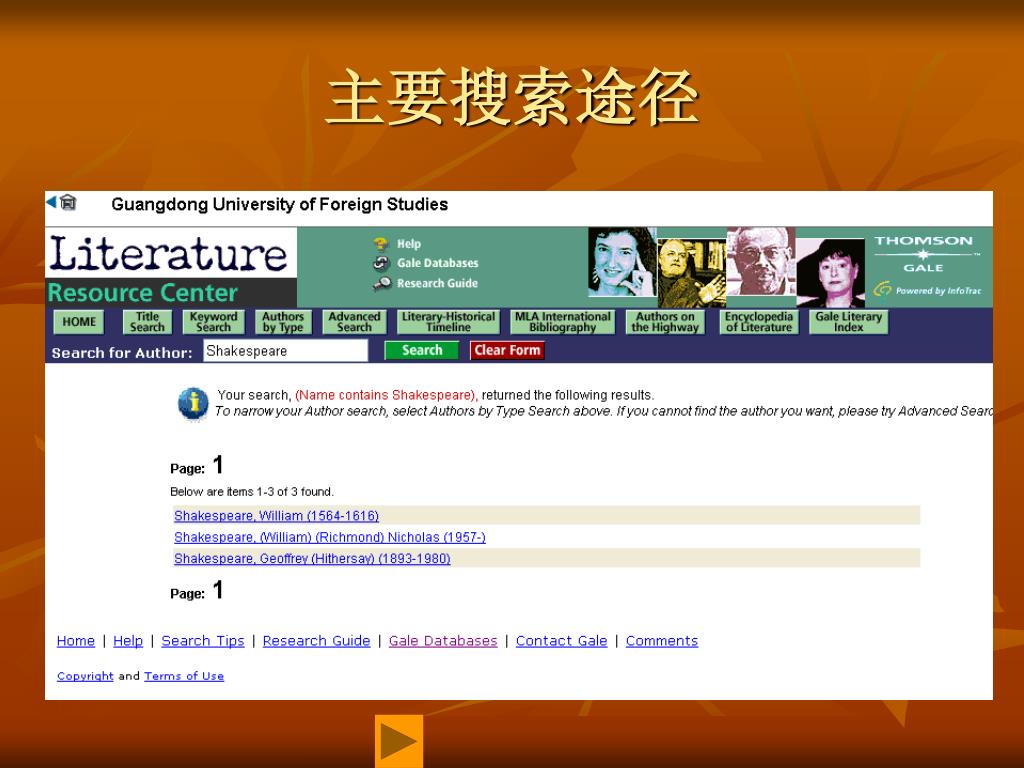
Task: Click the woman in black hat portrait
Action: 830,272
